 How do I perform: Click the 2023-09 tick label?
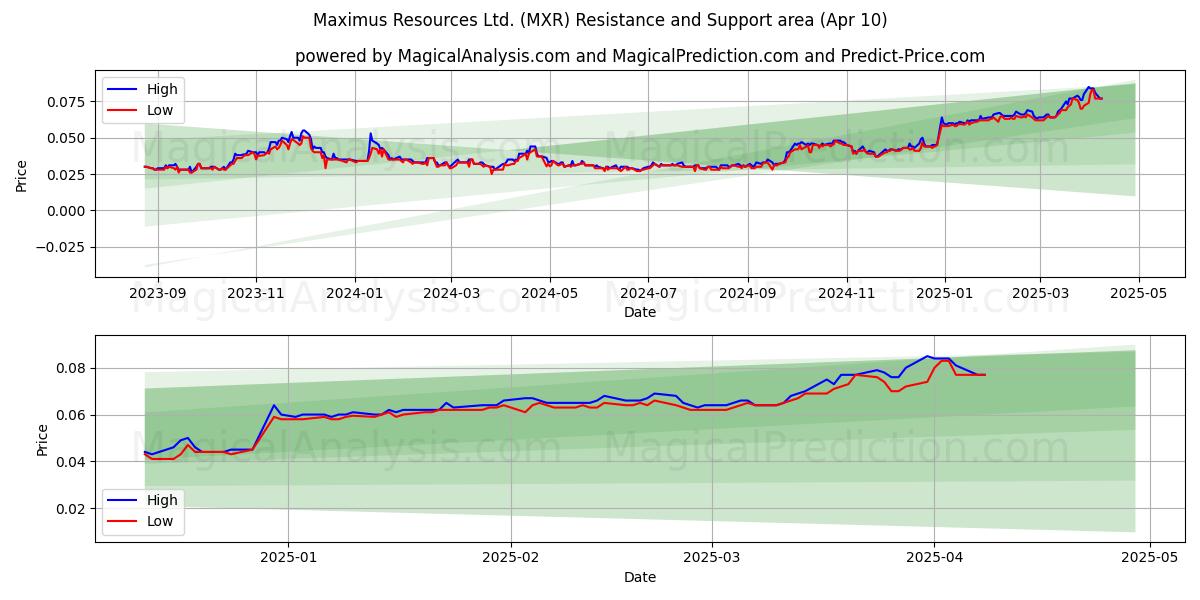(159, 293)
